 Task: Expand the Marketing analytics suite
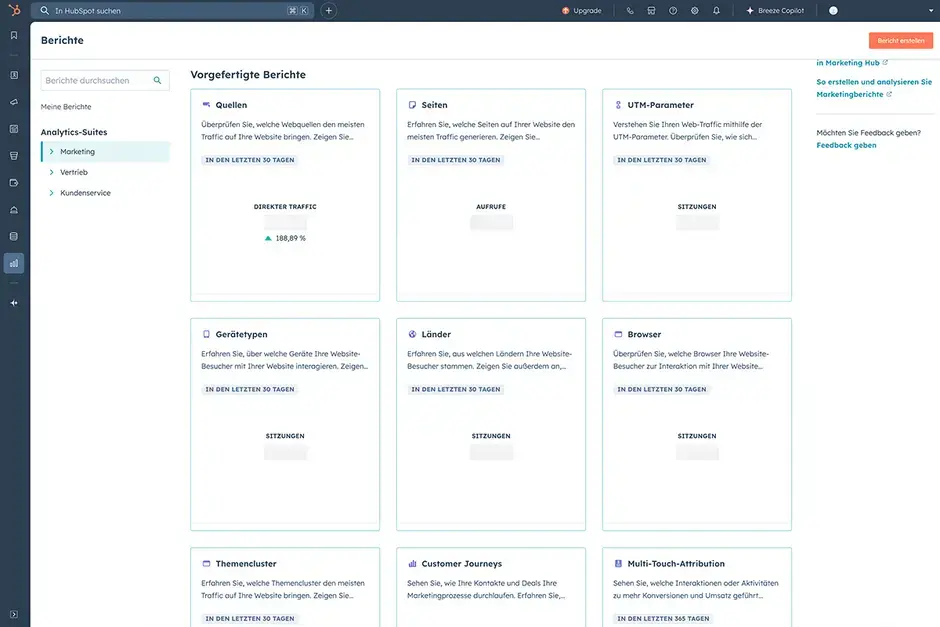pos(51,152)
